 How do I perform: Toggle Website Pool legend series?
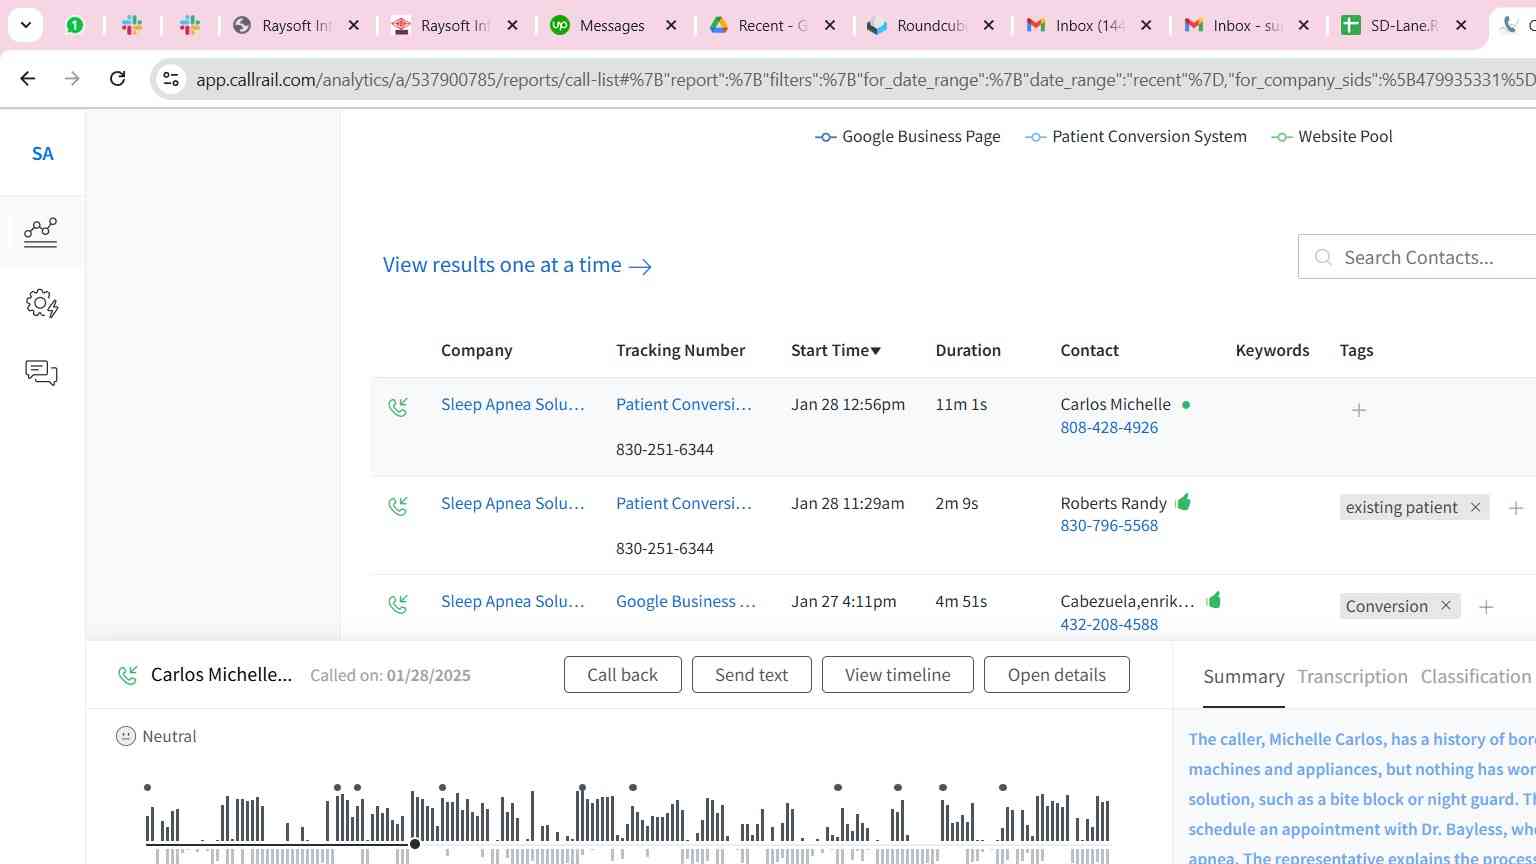[1332, 137]
